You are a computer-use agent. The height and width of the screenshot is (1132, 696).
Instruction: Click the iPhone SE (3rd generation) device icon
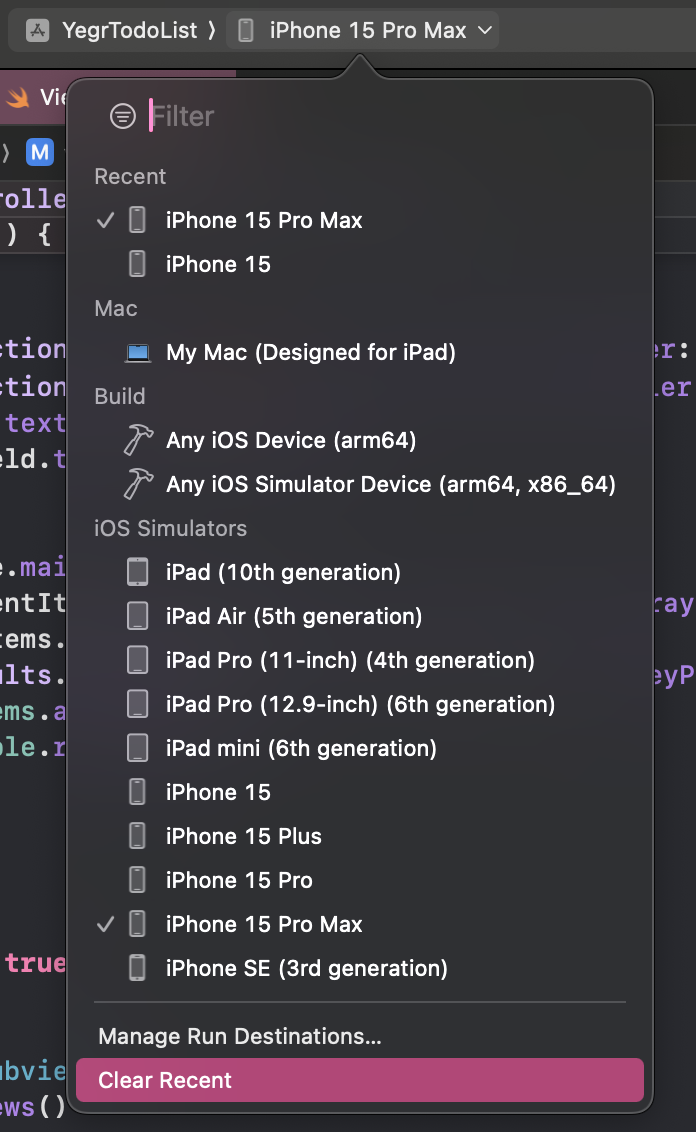coord(137,968)
